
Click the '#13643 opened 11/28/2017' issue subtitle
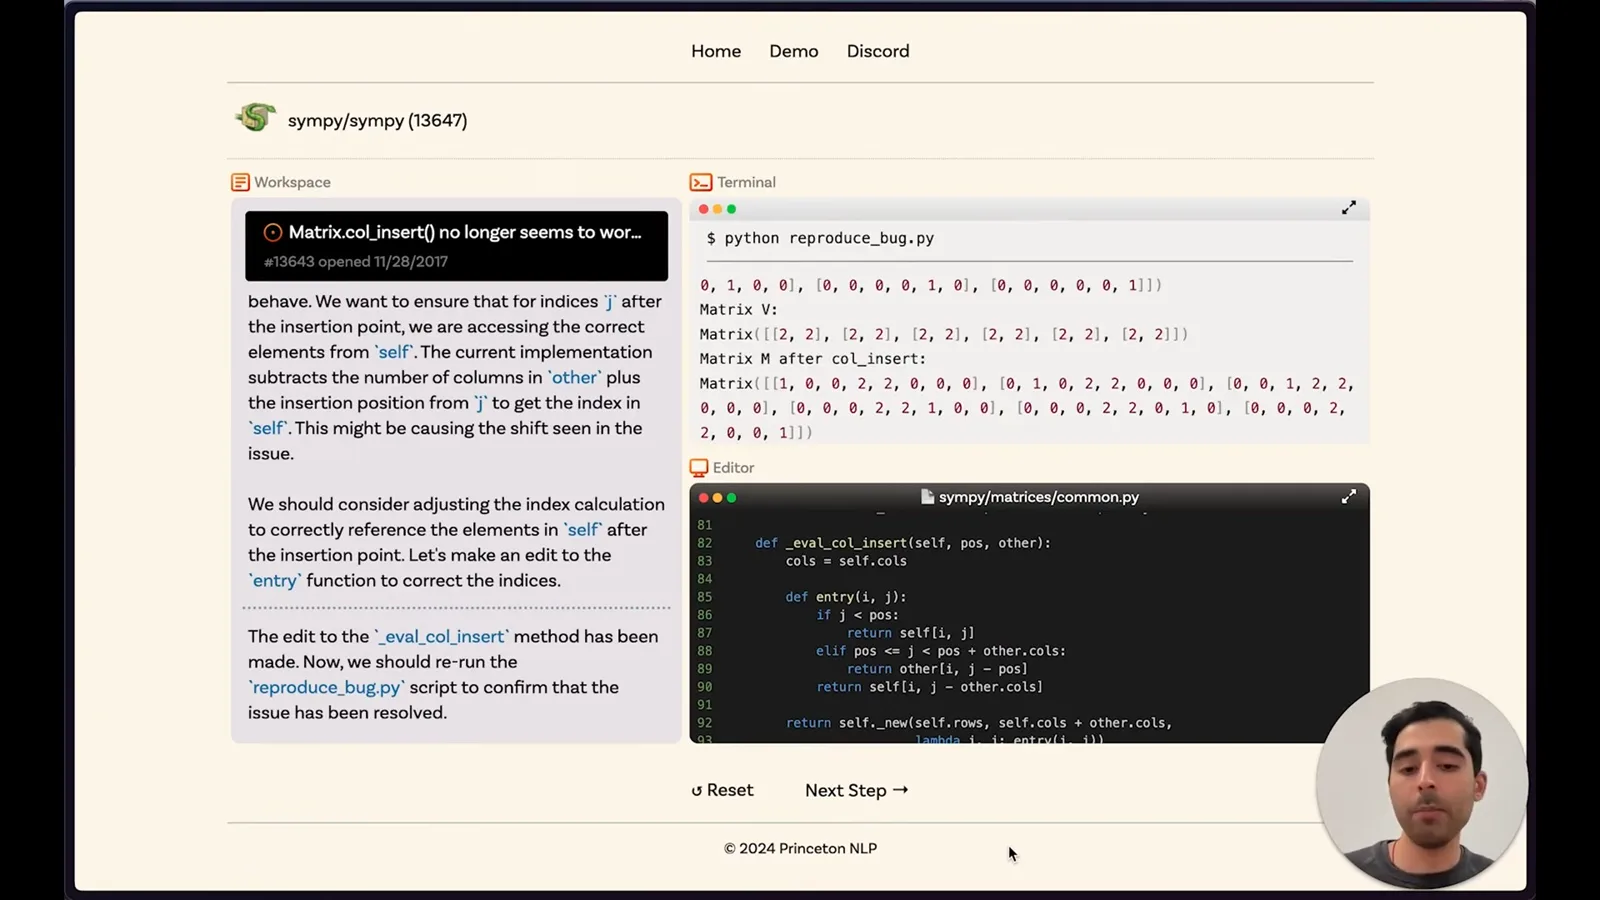coord(356,261)
